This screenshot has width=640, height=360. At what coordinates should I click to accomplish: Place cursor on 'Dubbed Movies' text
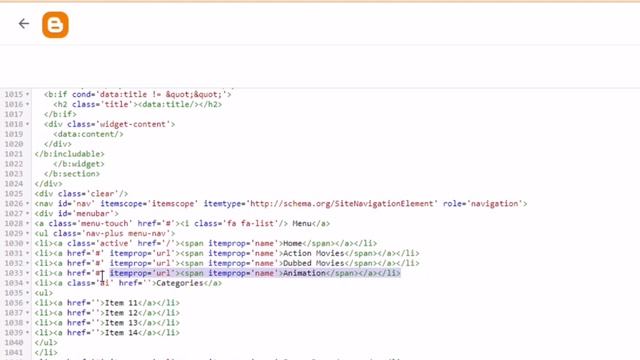pyautogui.click(x=313, y=263)
